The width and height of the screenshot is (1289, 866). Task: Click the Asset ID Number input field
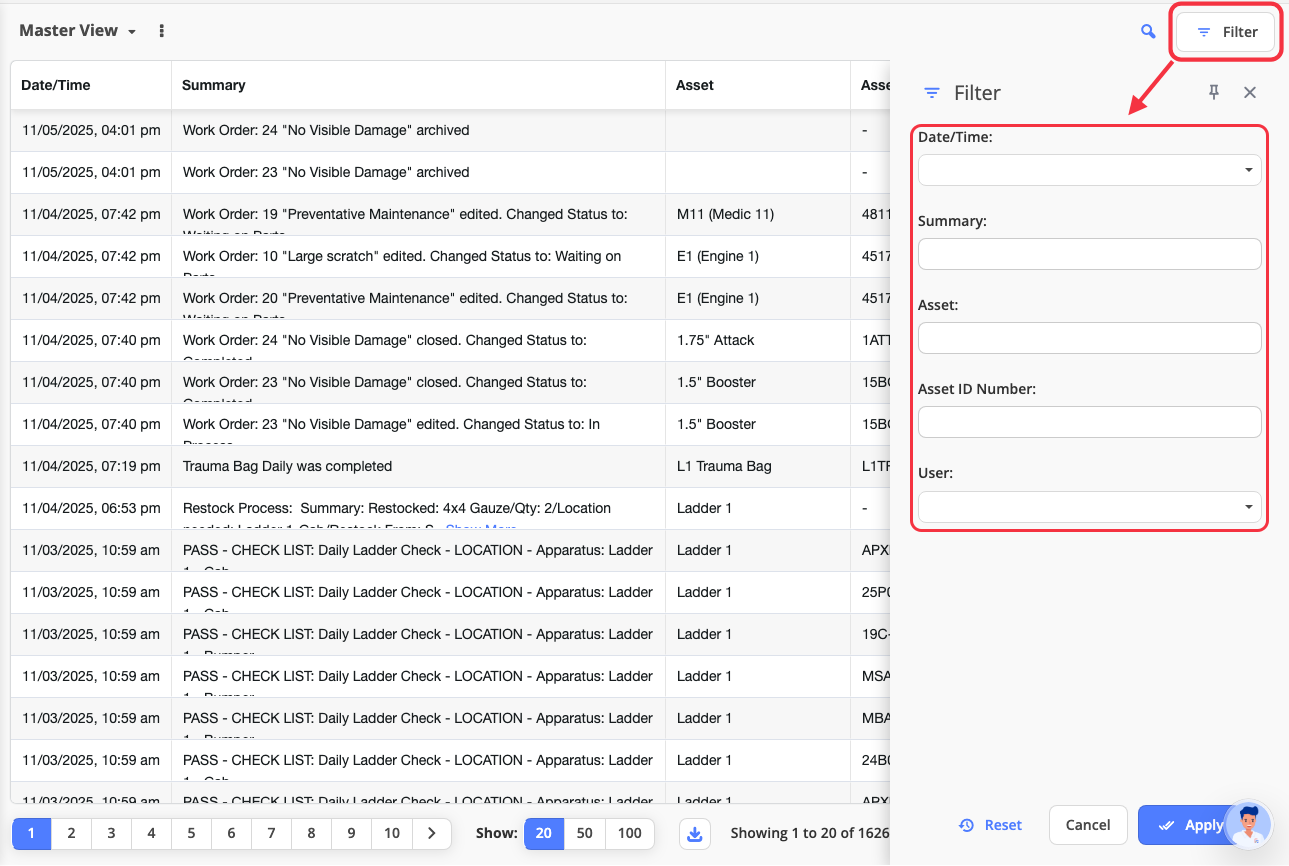pos(1090,422)
